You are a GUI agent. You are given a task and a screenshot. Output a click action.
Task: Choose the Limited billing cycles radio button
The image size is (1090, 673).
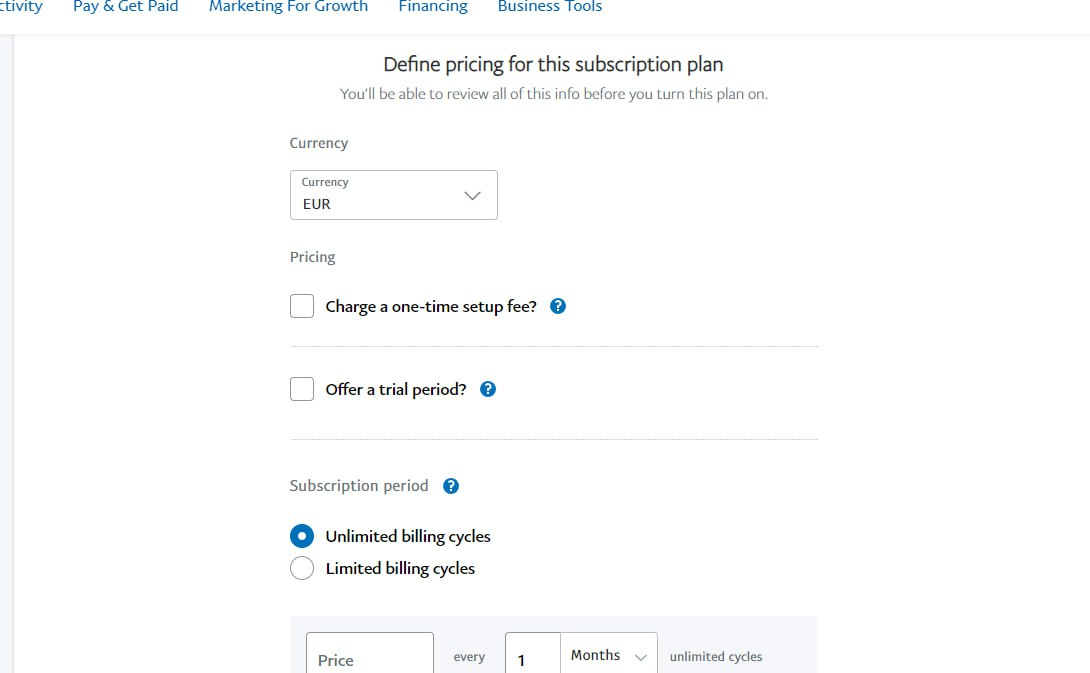coord(302,568)
